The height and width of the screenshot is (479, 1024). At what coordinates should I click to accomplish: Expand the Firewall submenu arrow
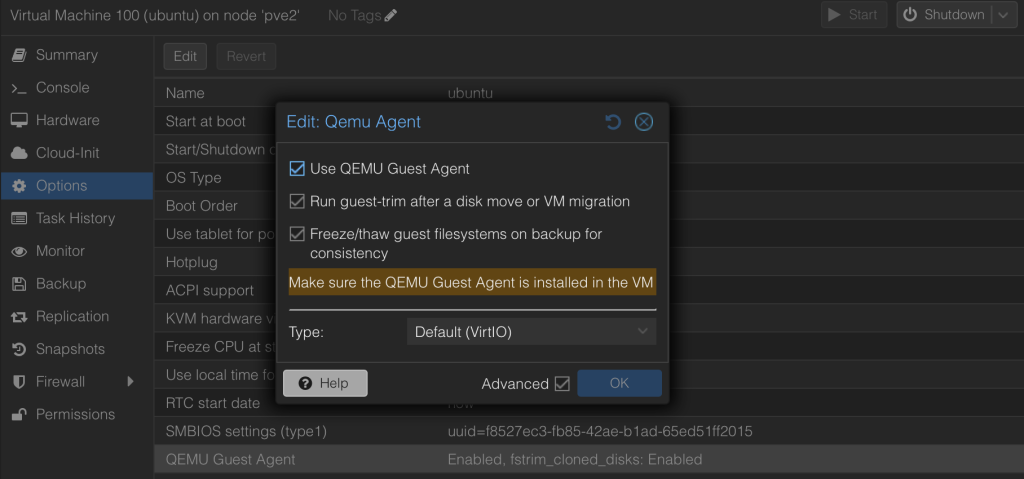131,381
